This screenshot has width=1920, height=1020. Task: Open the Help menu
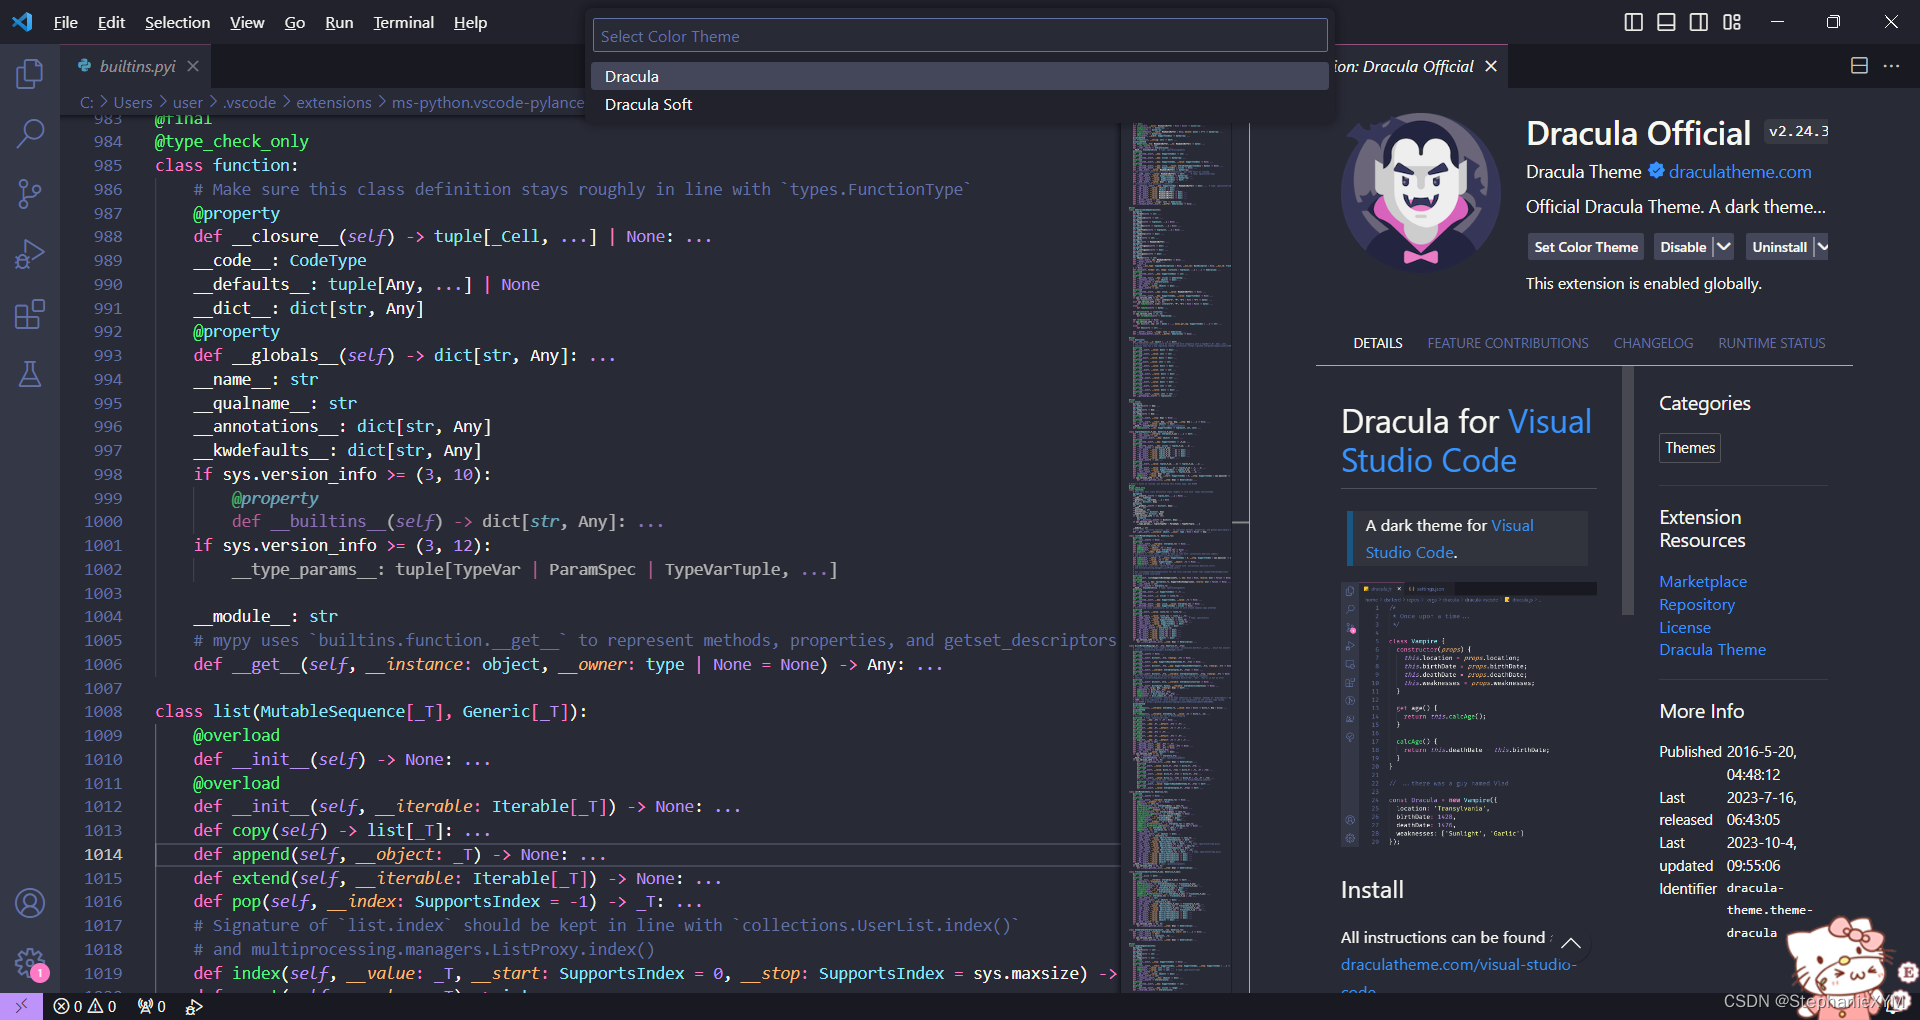click(470, 22)
